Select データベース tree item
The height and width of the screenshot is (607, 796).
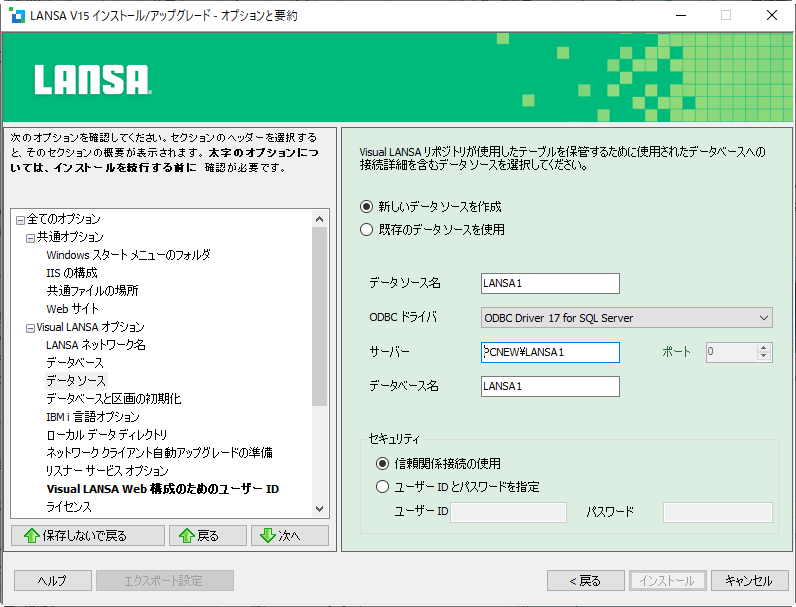click(75, 363)
